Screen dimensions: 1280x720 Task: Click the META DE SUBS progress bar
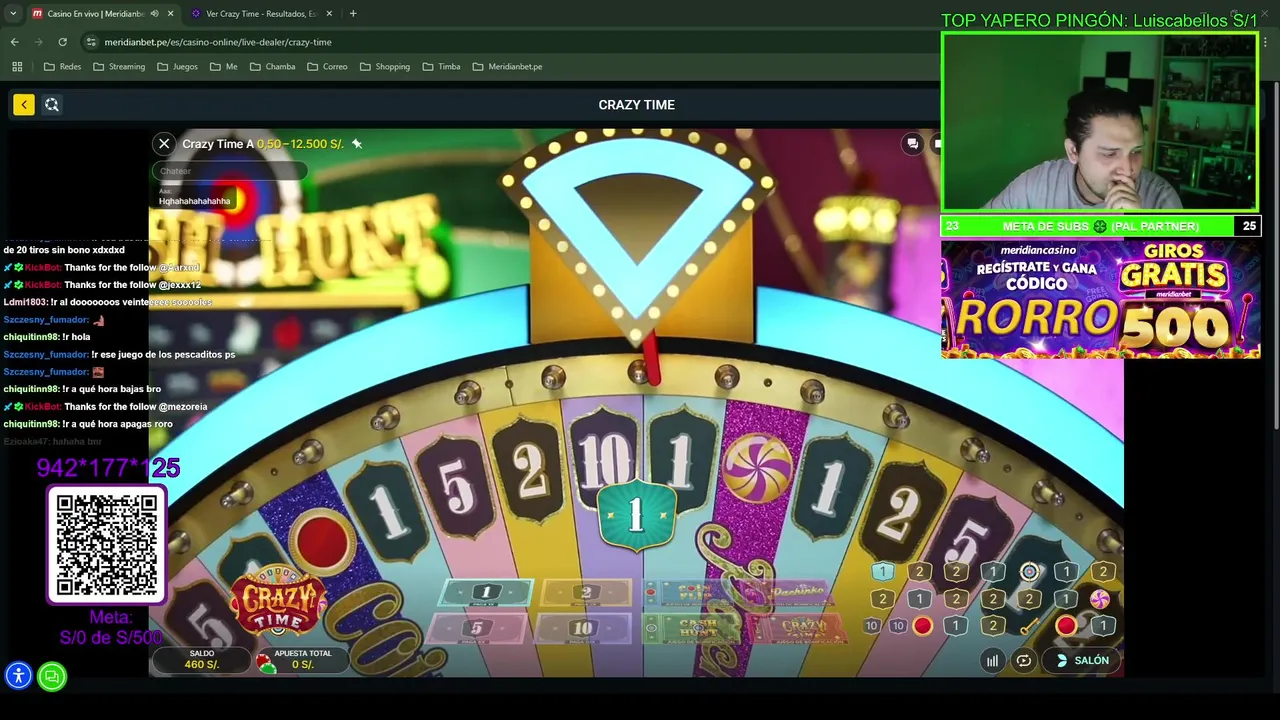pyautogui.click(x=1100, y=227)
